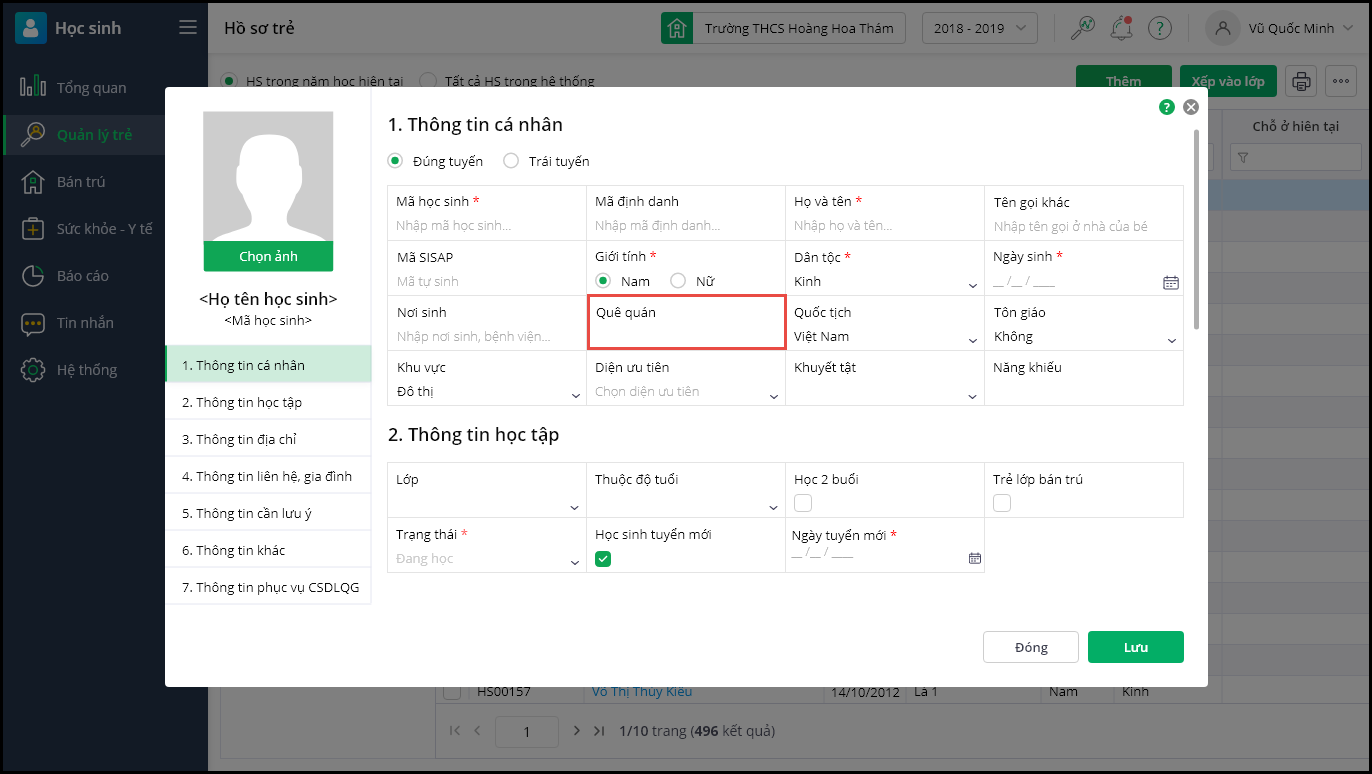Open the enrollment date calendar icon

tap(974, 558)
